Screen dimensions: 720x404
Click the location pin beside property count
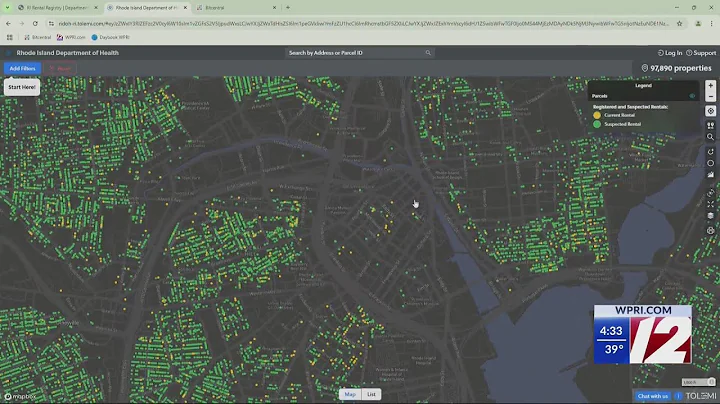(645, 68)
